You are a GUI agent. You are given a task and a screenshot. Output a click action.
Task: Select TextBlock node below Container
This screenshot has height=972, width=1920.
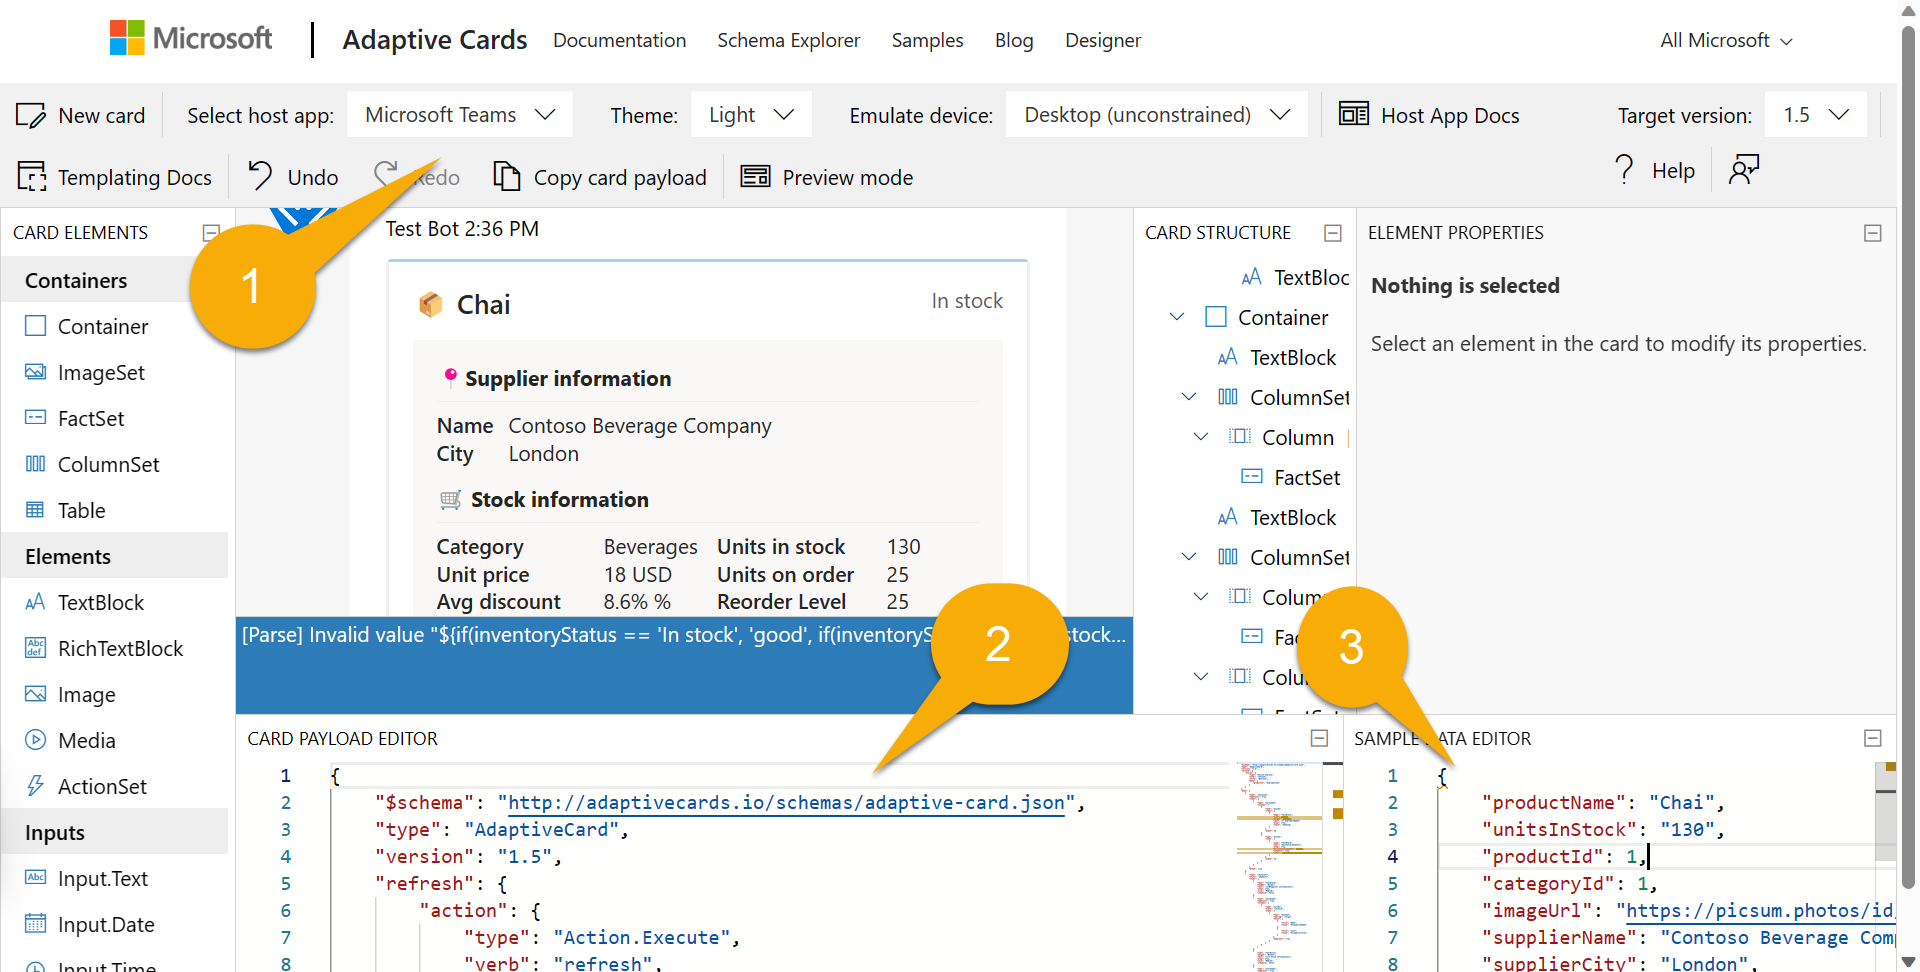coord(1277,357)
